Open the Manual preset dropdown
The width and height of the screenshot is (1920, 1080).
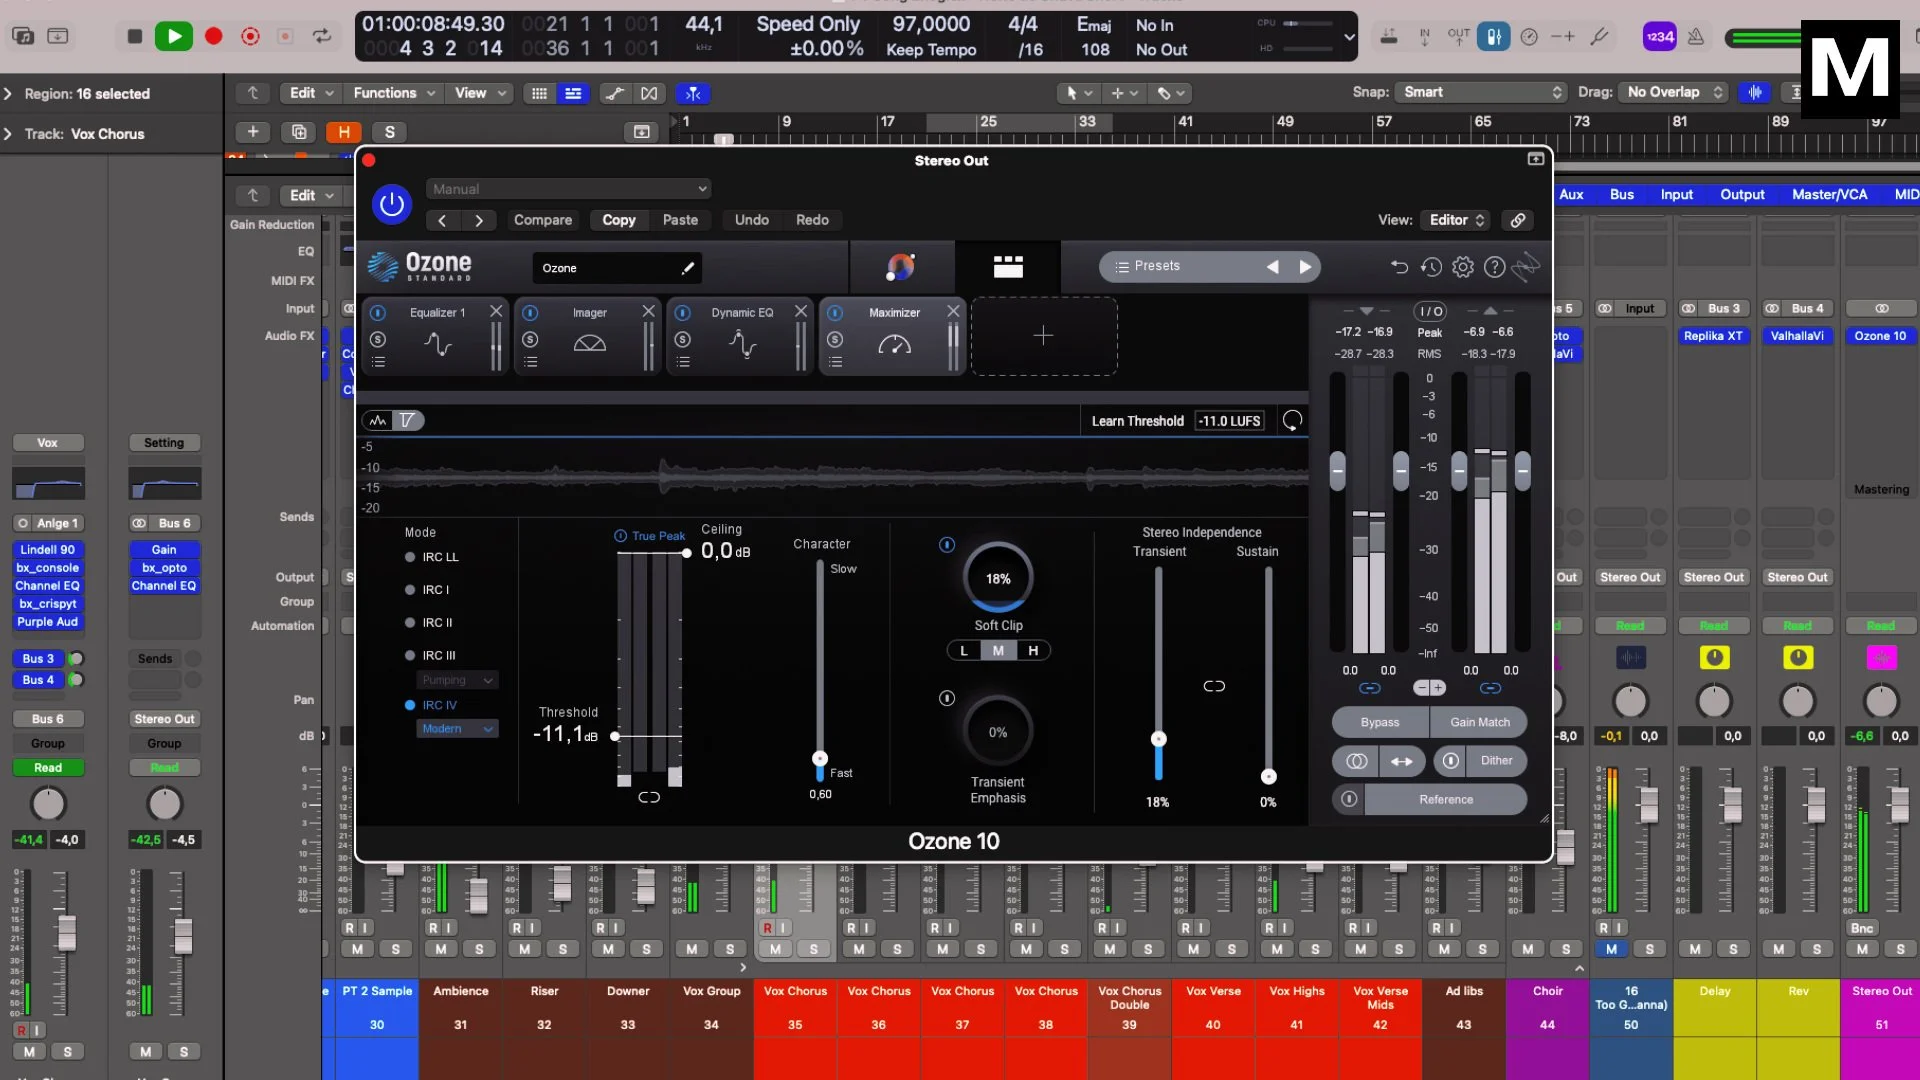point(568,189)
